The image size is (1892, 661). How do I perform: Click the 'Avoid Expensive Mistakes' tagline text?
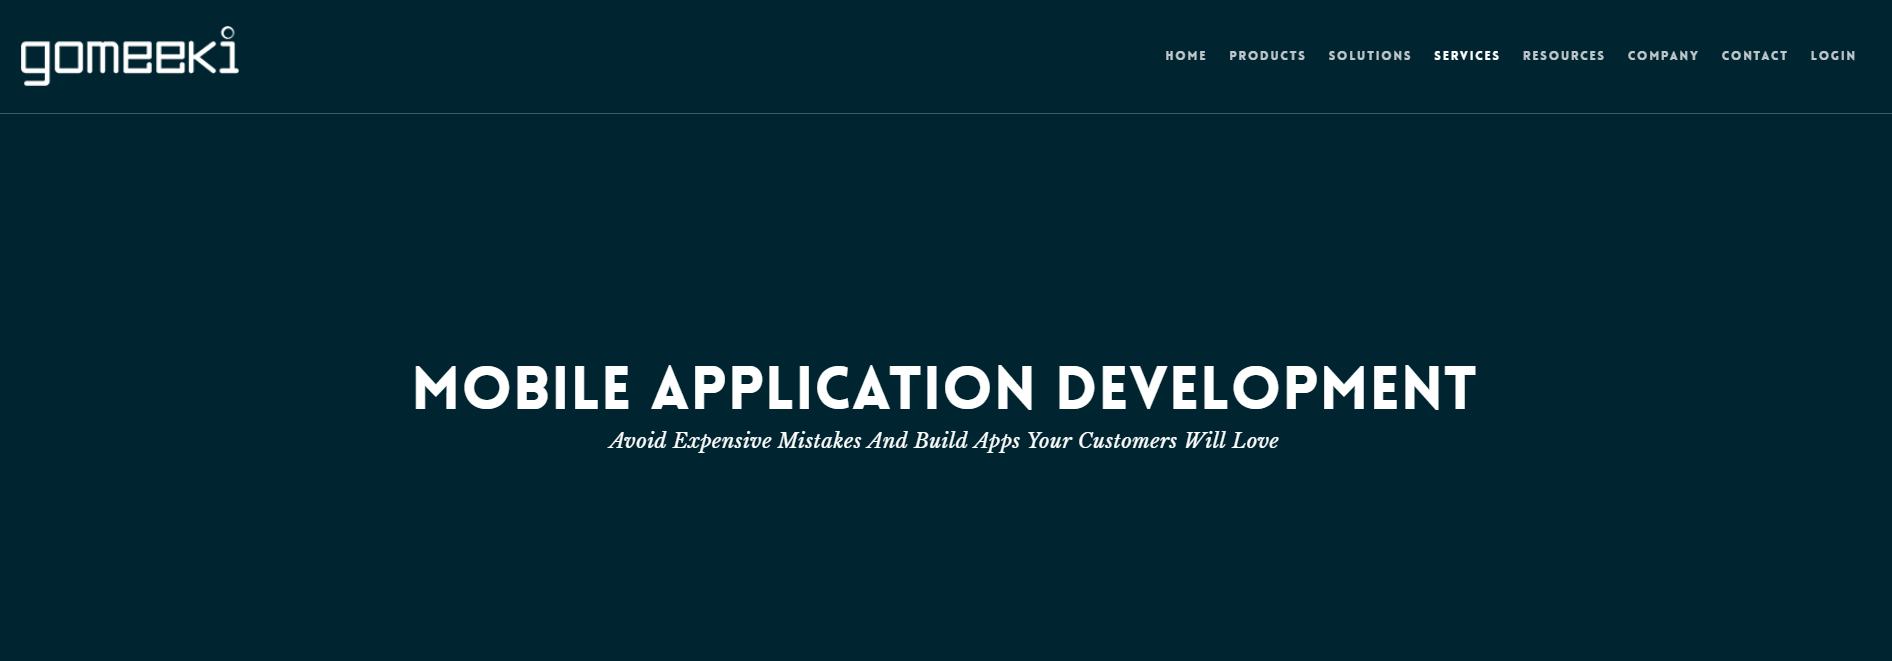[x=943, y=441]
